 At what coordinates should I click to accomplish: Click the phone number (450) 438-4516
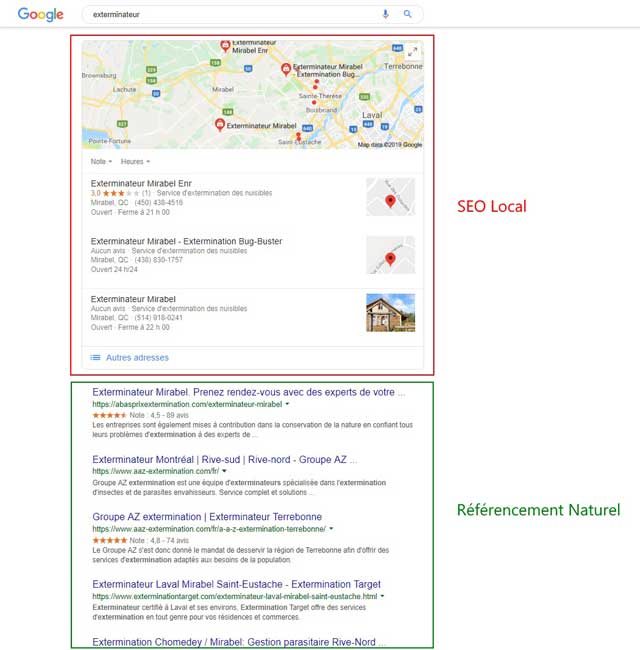tap(158, 202)
